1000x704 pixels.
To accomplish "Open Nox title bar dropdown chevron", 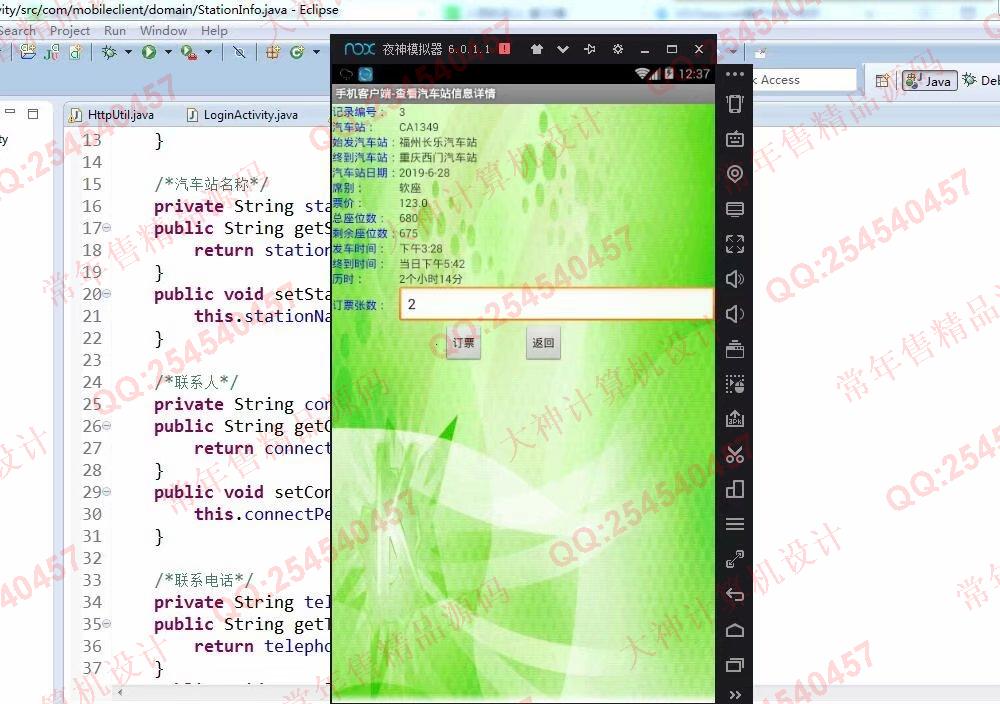I will pos(562,49).
